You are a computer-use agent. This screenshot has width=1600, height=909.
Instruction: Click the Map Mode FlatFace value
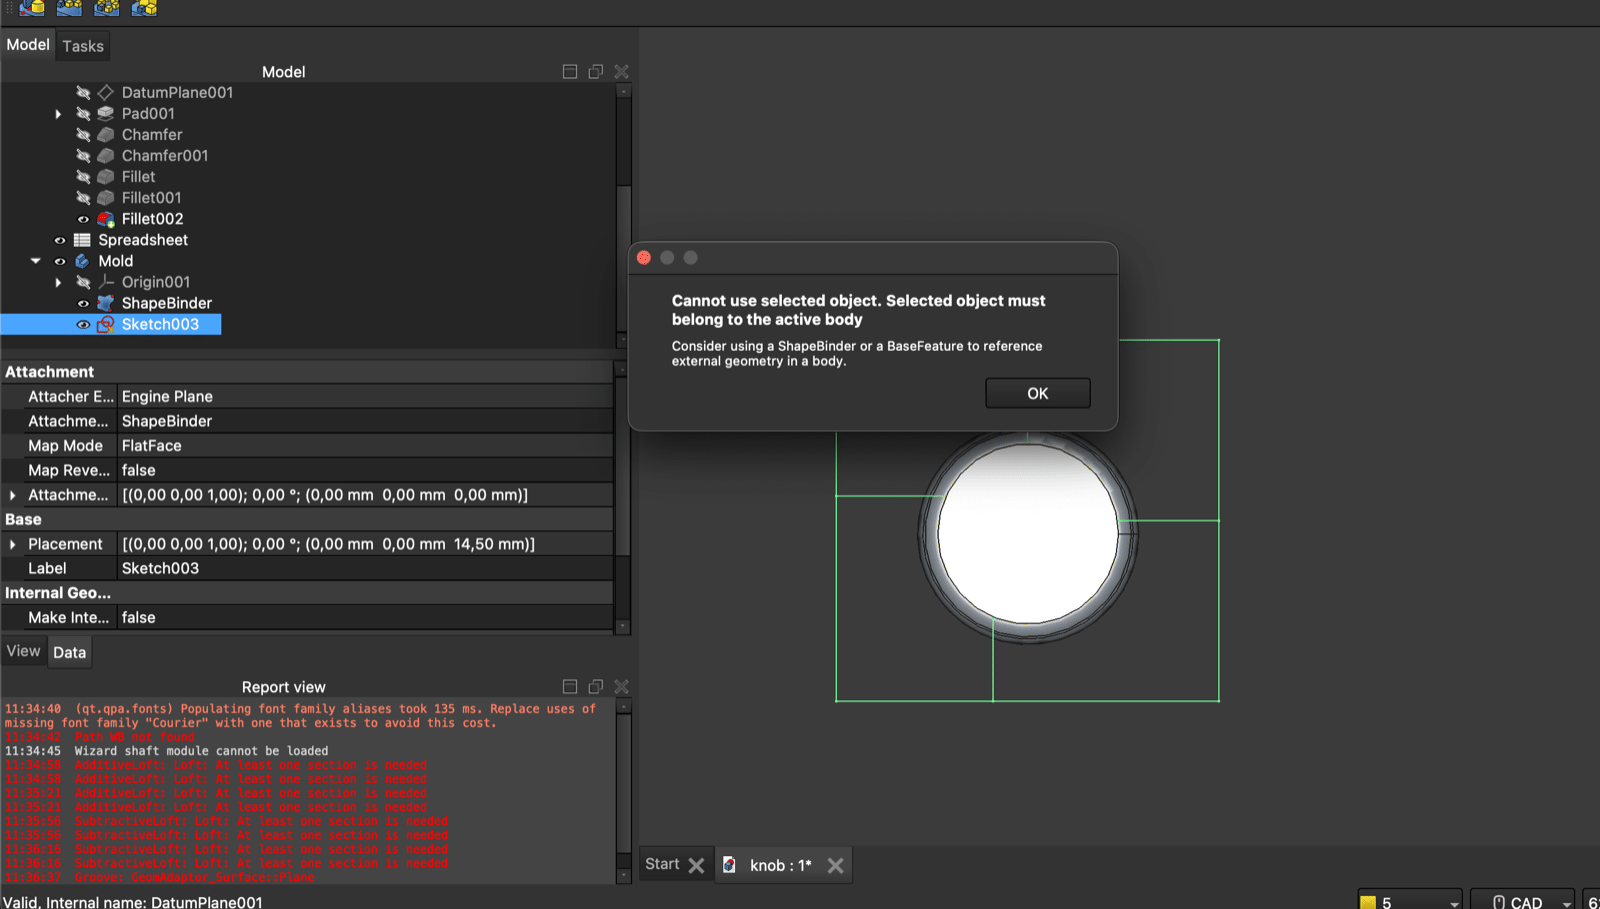[365, 446]
